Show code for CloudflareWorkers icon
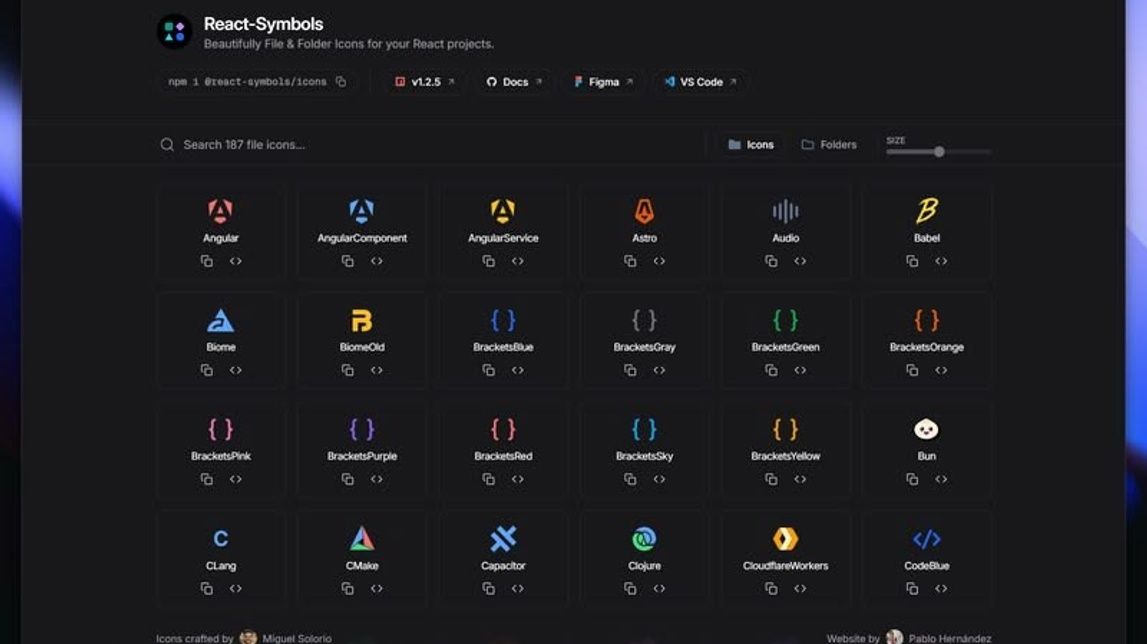The width and height of the screenshot is (1147, 644). pyautogui.click(x=800, y=588)
